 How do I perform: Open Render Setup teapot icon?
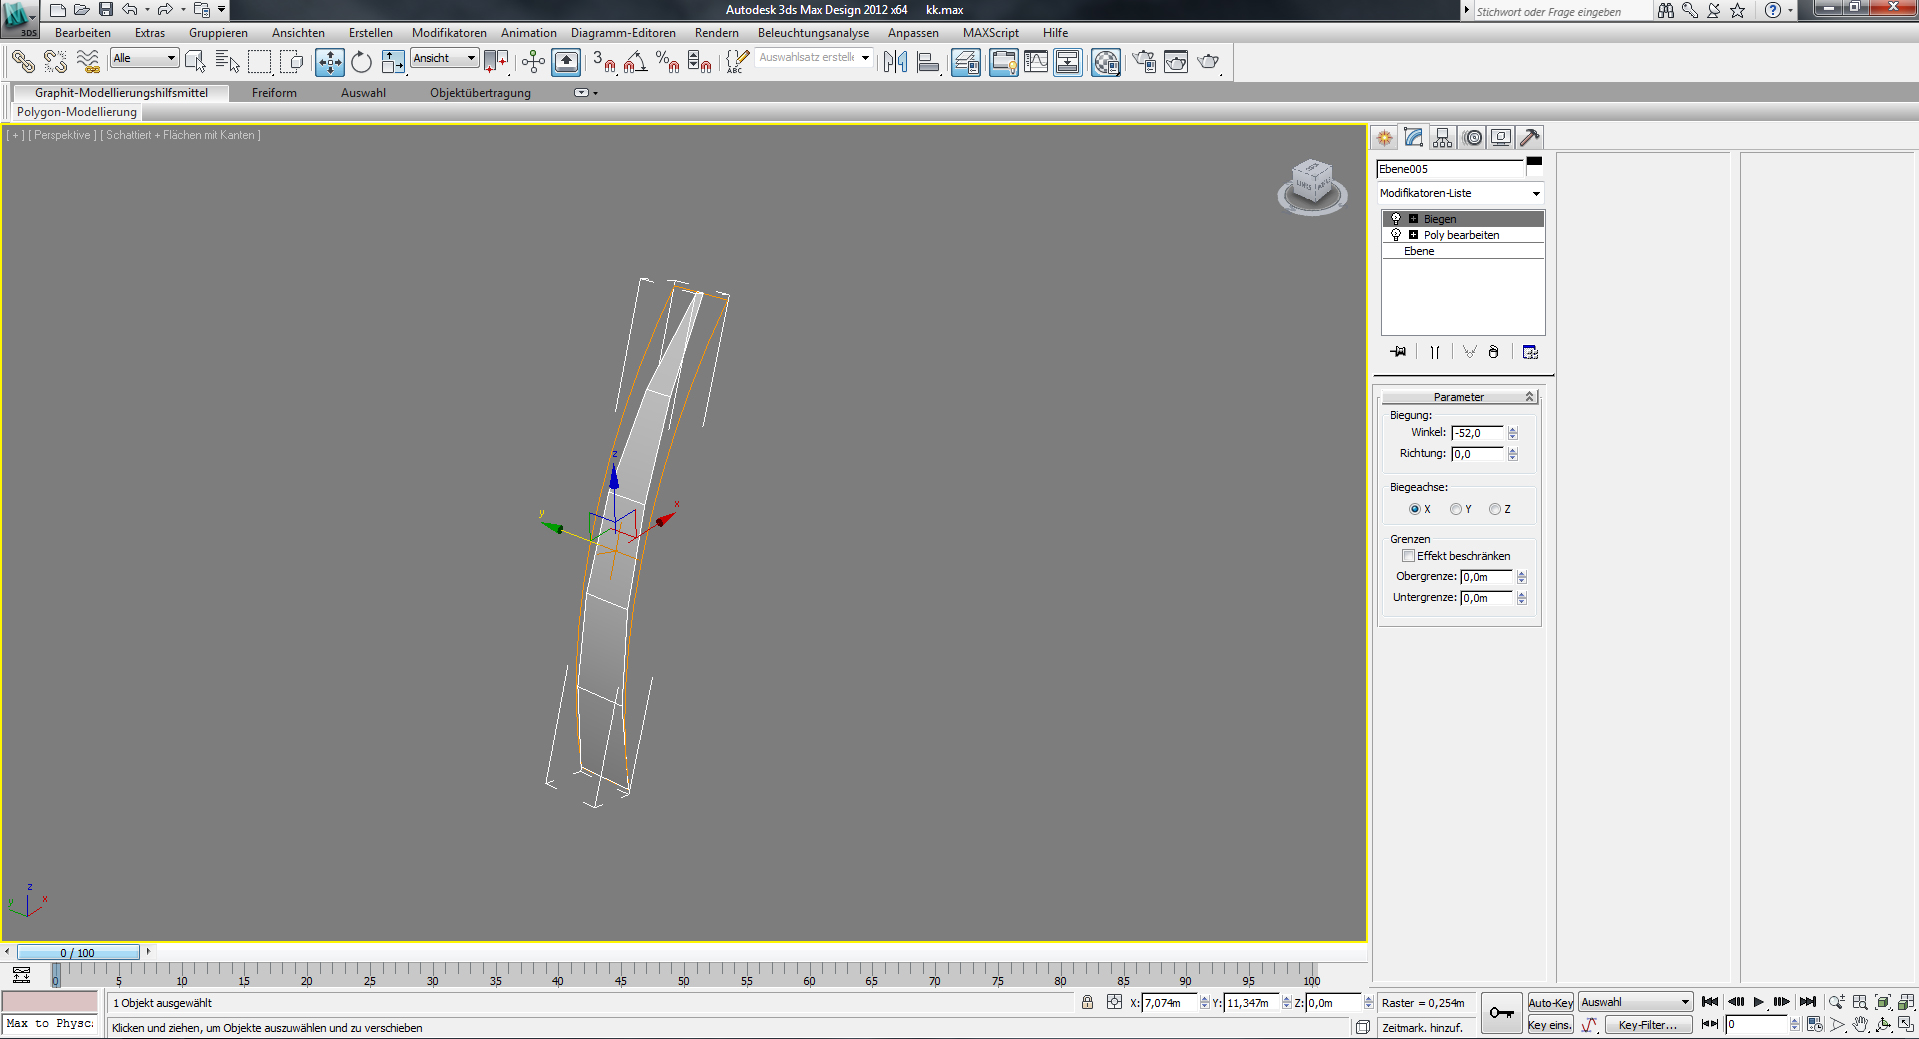pos(1144,62)
